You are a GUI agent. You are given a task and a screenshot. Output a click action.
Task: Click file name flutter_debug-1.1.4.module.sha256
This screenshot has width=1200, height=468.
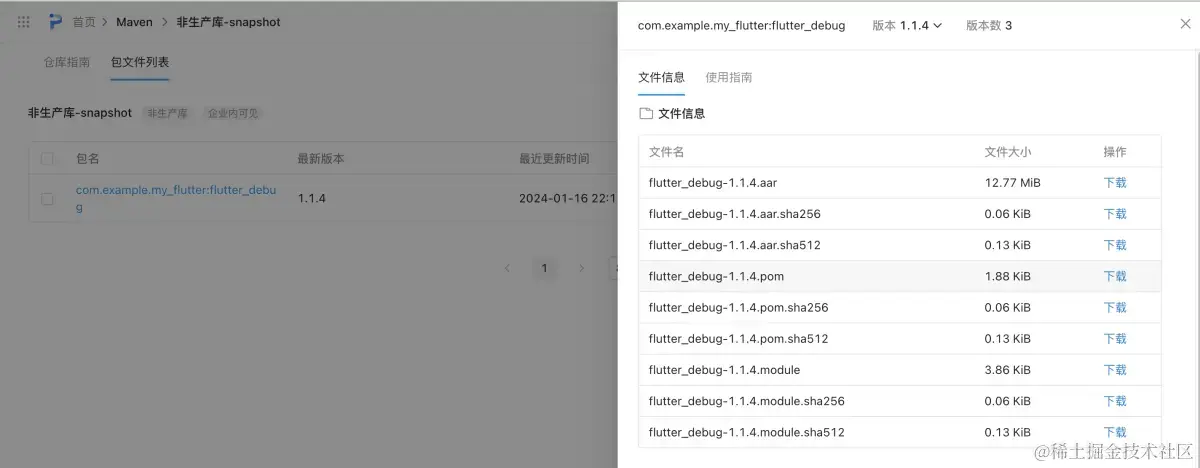(x=746, y=401)
